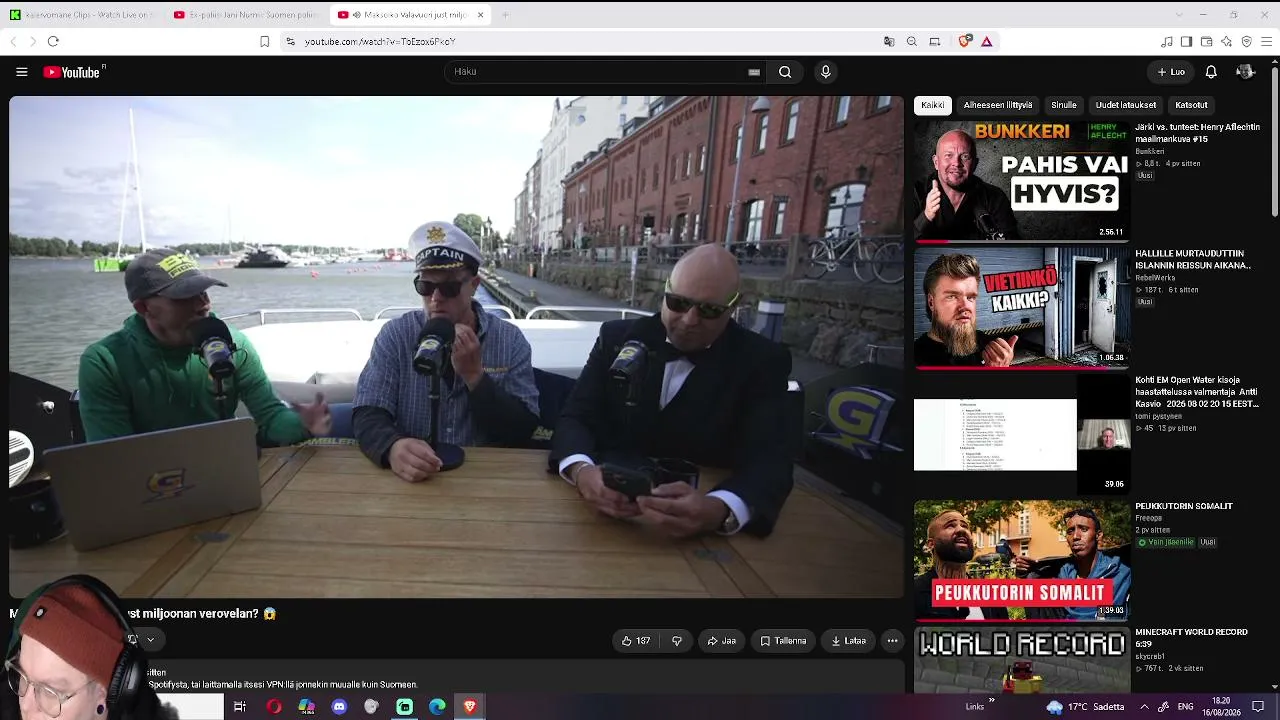Open the Freeopa channel link
The image size is (1280, 720).
click(1149, 518)
